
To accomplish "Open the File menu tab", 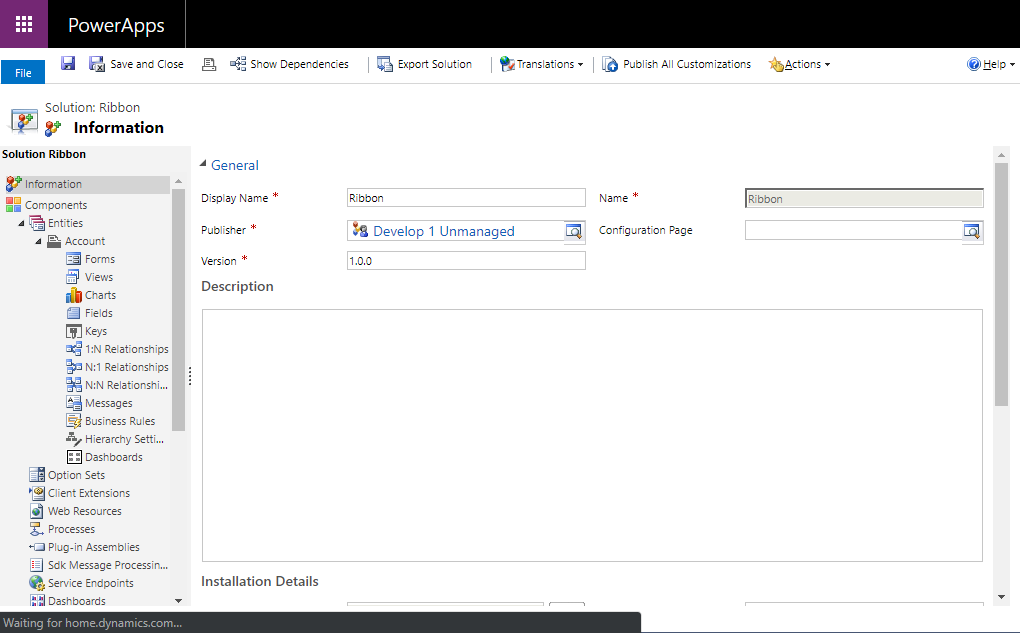I will (23, 72).
